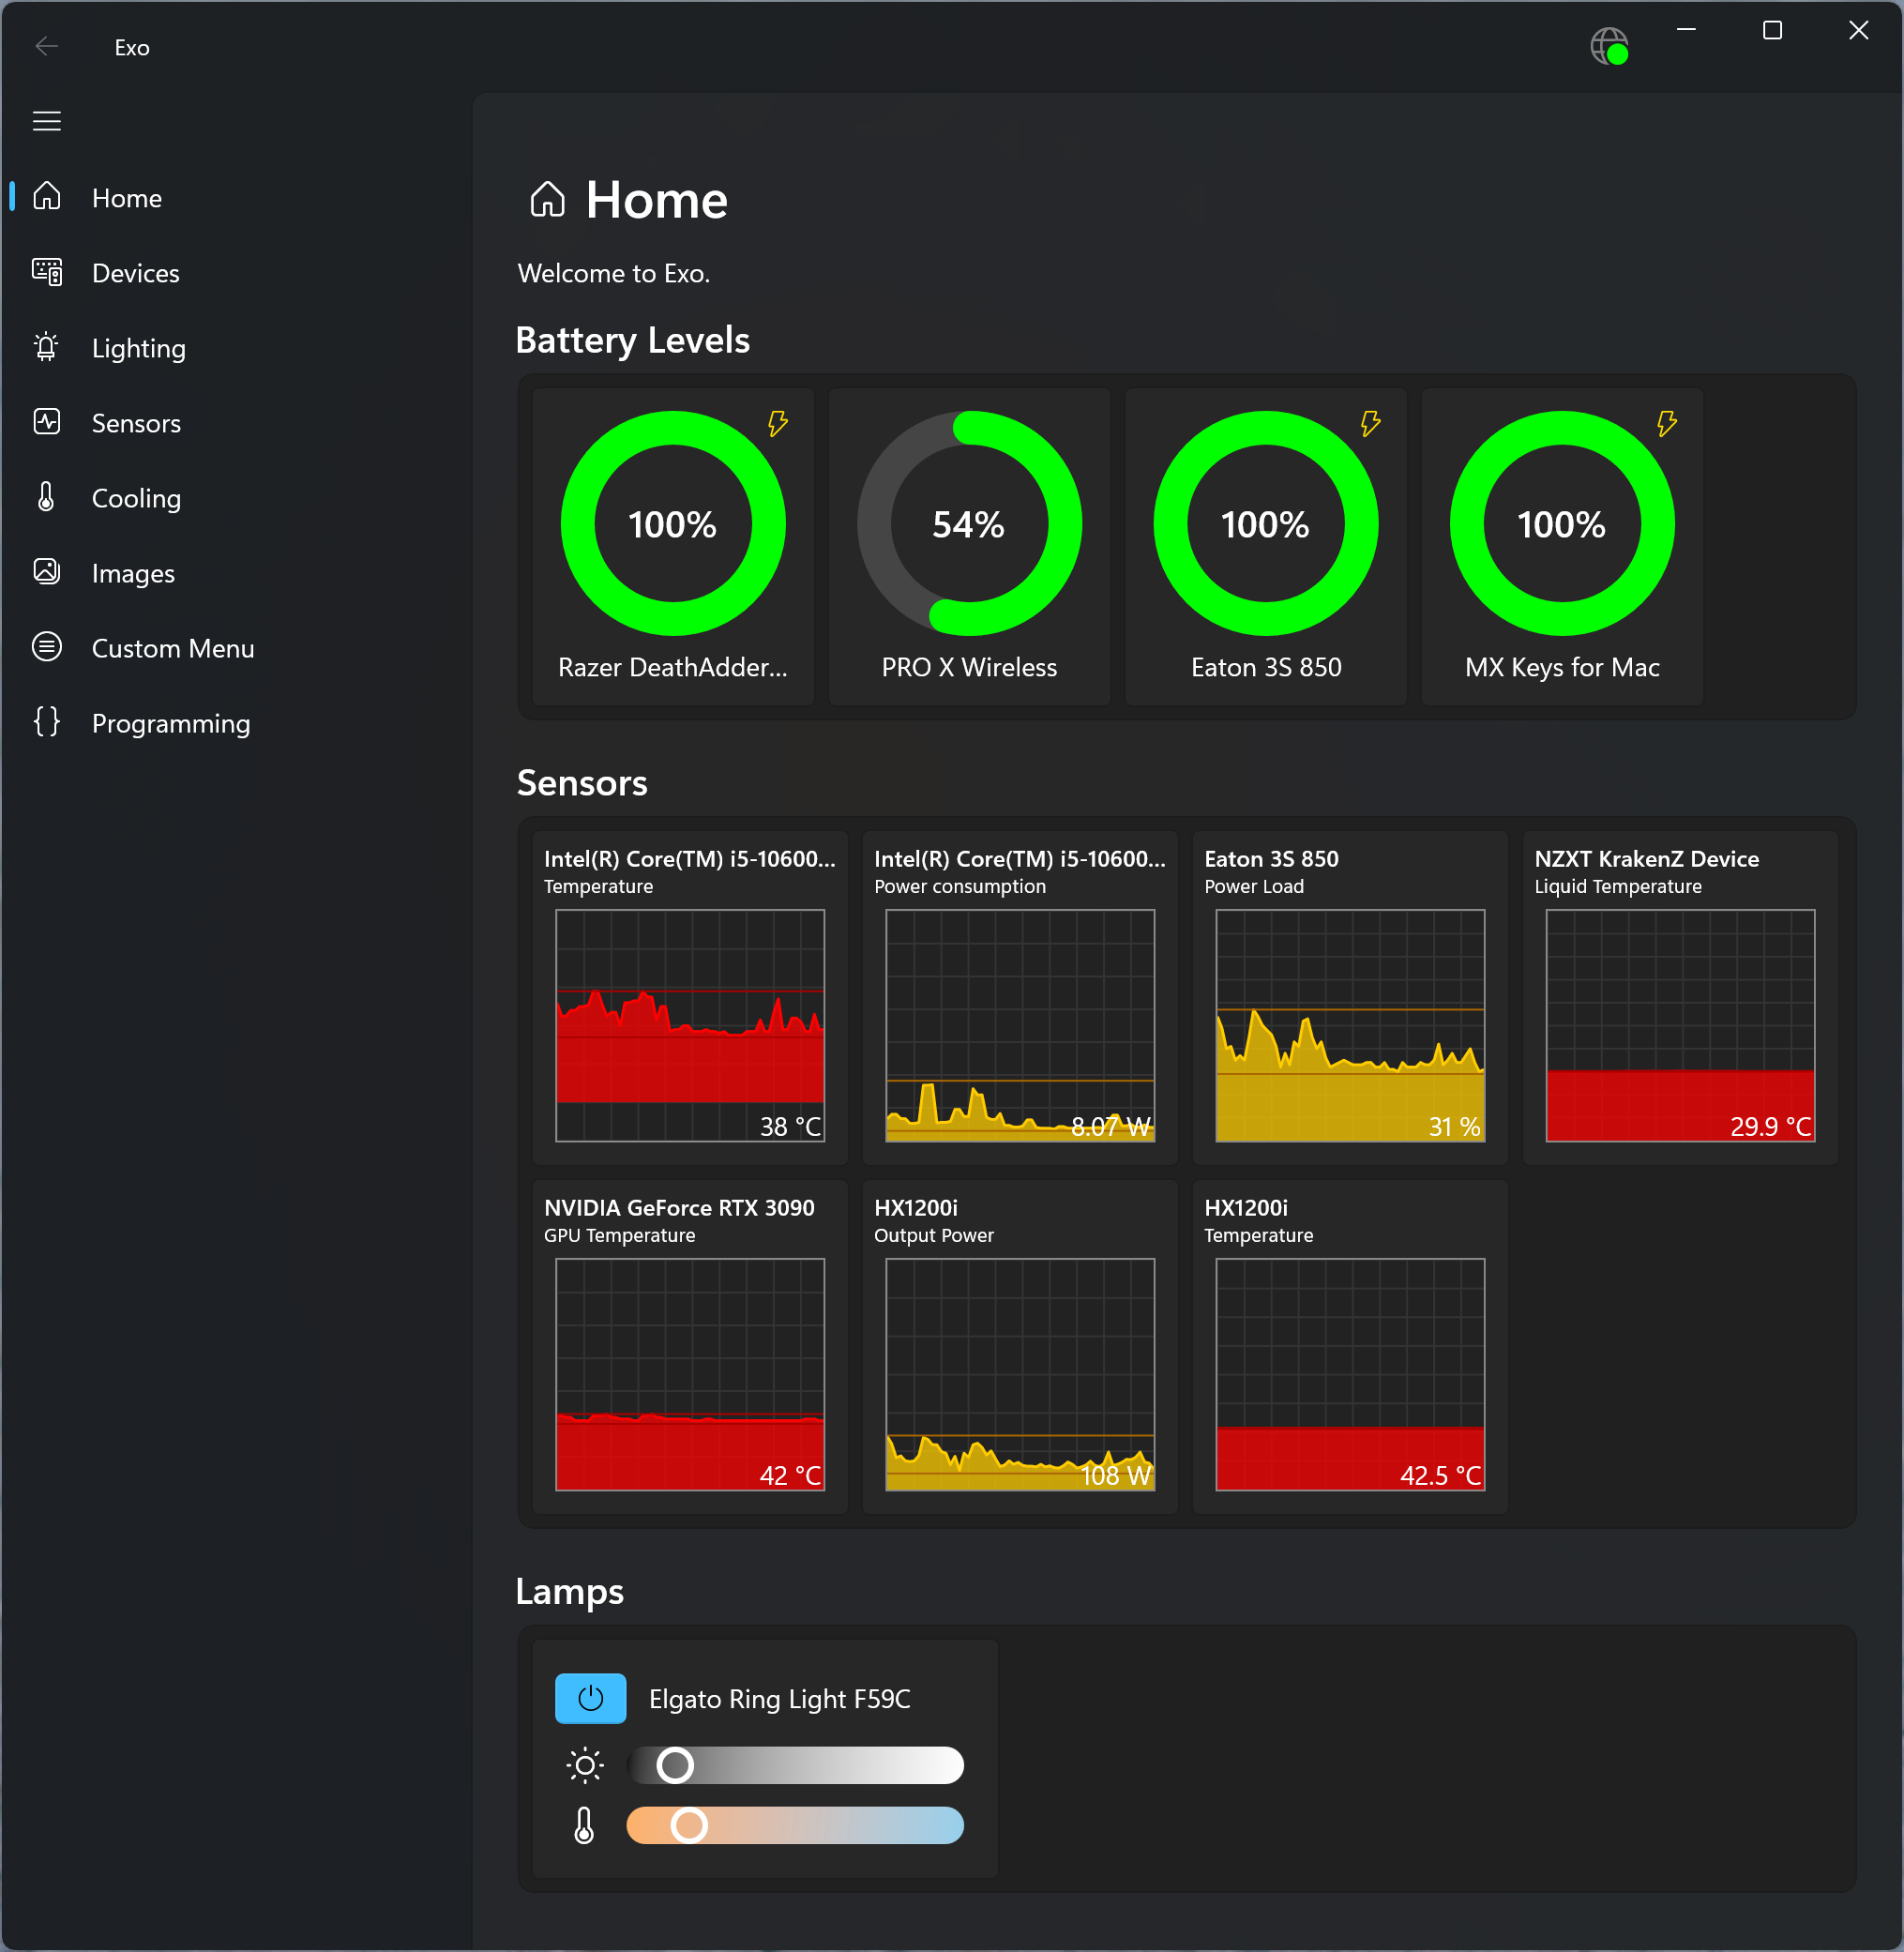This screenshot has height=1952, width=1904.
Task: Click the globe connection status icon
Action: [1609, 46]
